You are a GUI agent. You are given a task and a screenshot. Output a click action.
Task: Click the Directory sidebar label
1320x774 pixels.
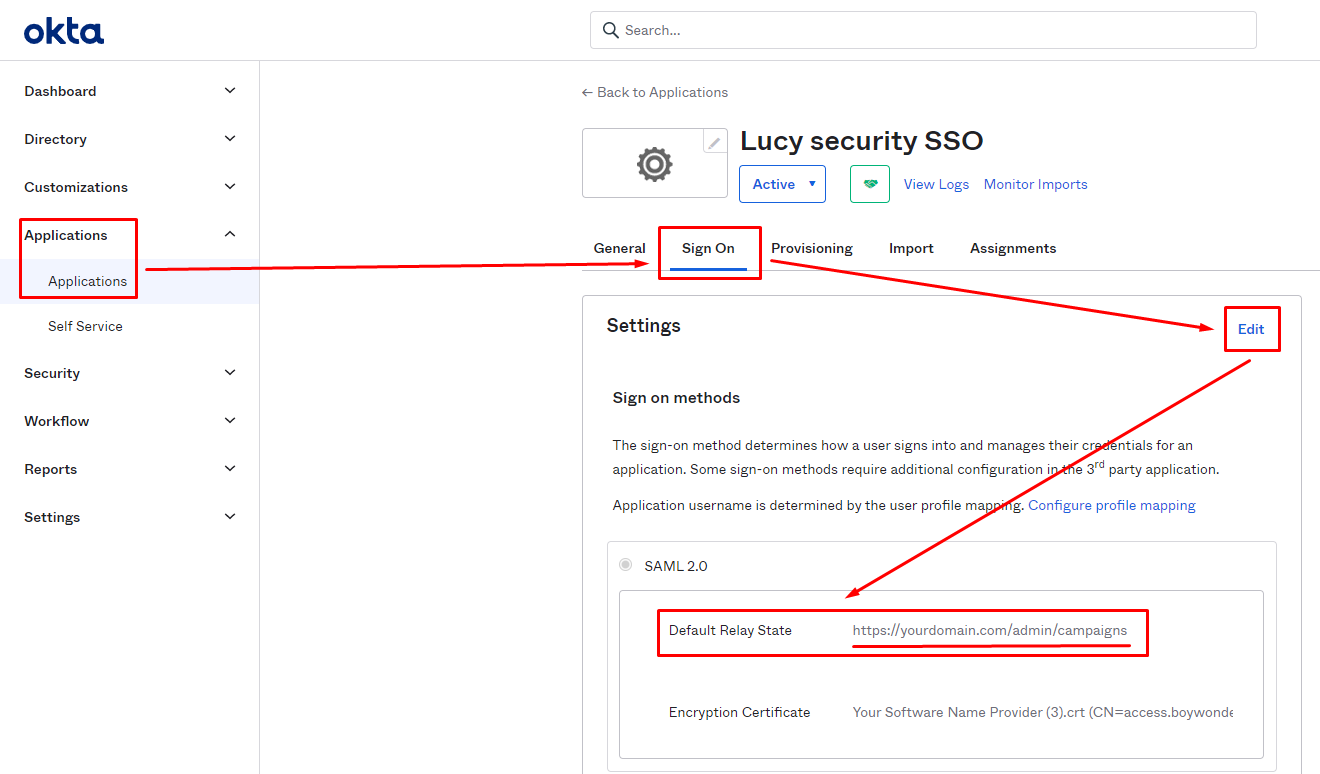[55, 139]
